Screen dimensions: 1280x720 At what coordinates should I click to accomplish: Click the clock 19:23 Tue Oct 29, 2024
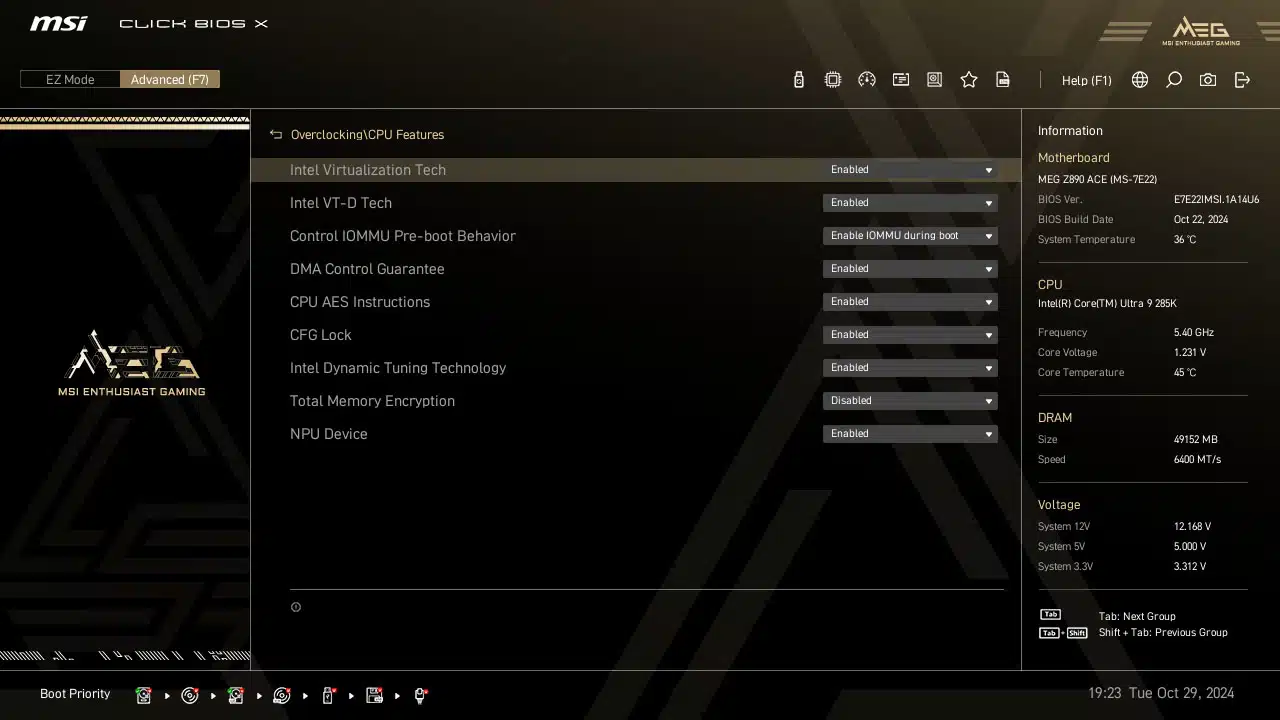coord(1161,693)
